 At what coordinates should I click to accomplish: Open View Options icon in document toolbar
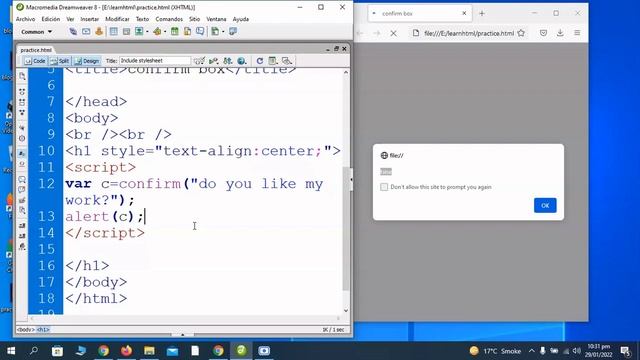tap(273, 61)
